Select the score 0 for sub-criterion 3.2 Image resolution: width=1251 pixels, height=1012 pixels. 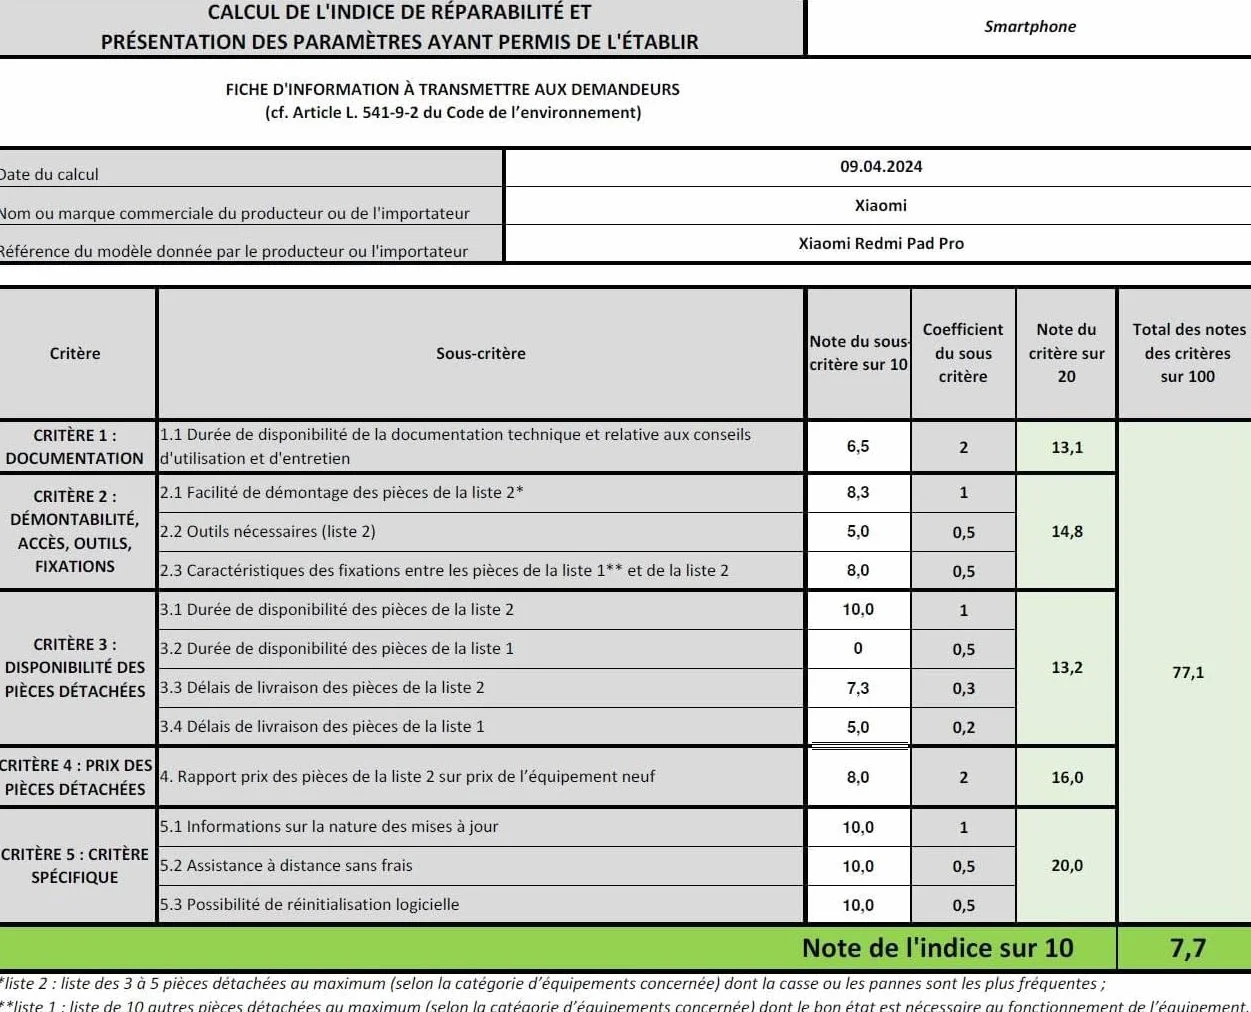pyautogui.click(x=858, y=648)
